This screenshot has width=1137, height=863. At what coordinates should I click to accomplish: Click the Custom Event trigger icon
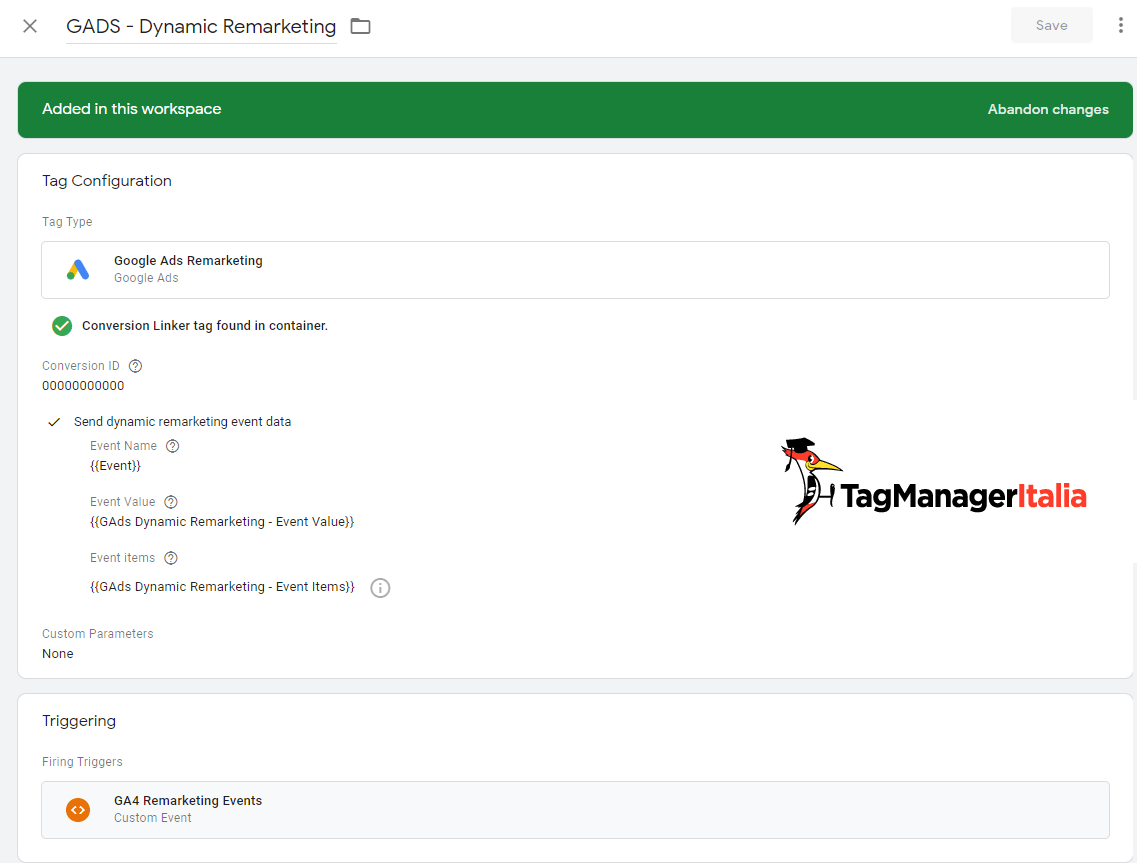78,809
